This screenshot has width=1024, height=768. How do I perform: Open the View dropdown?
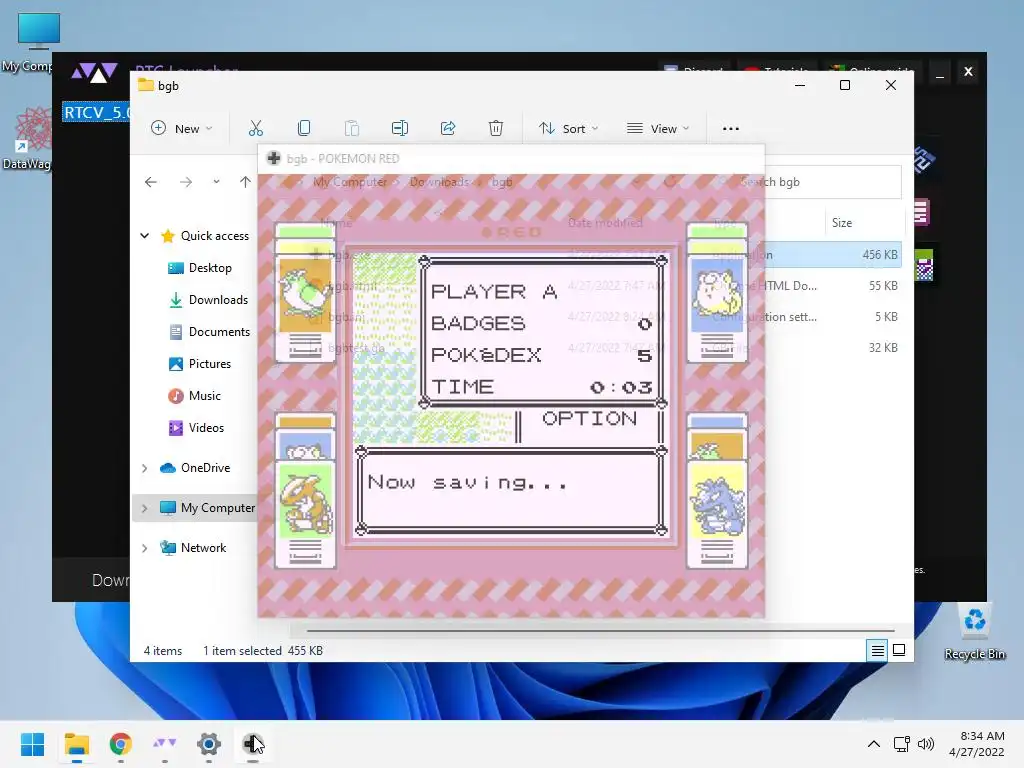[658, 129]
